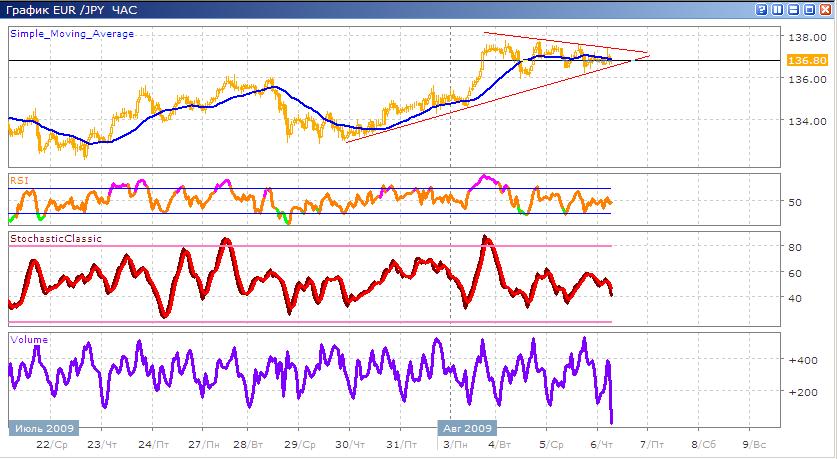Maximize the EUR/JPY chart window
Image resolution: width=837 pixels, height=459 pixels.
tap(808, 9)
